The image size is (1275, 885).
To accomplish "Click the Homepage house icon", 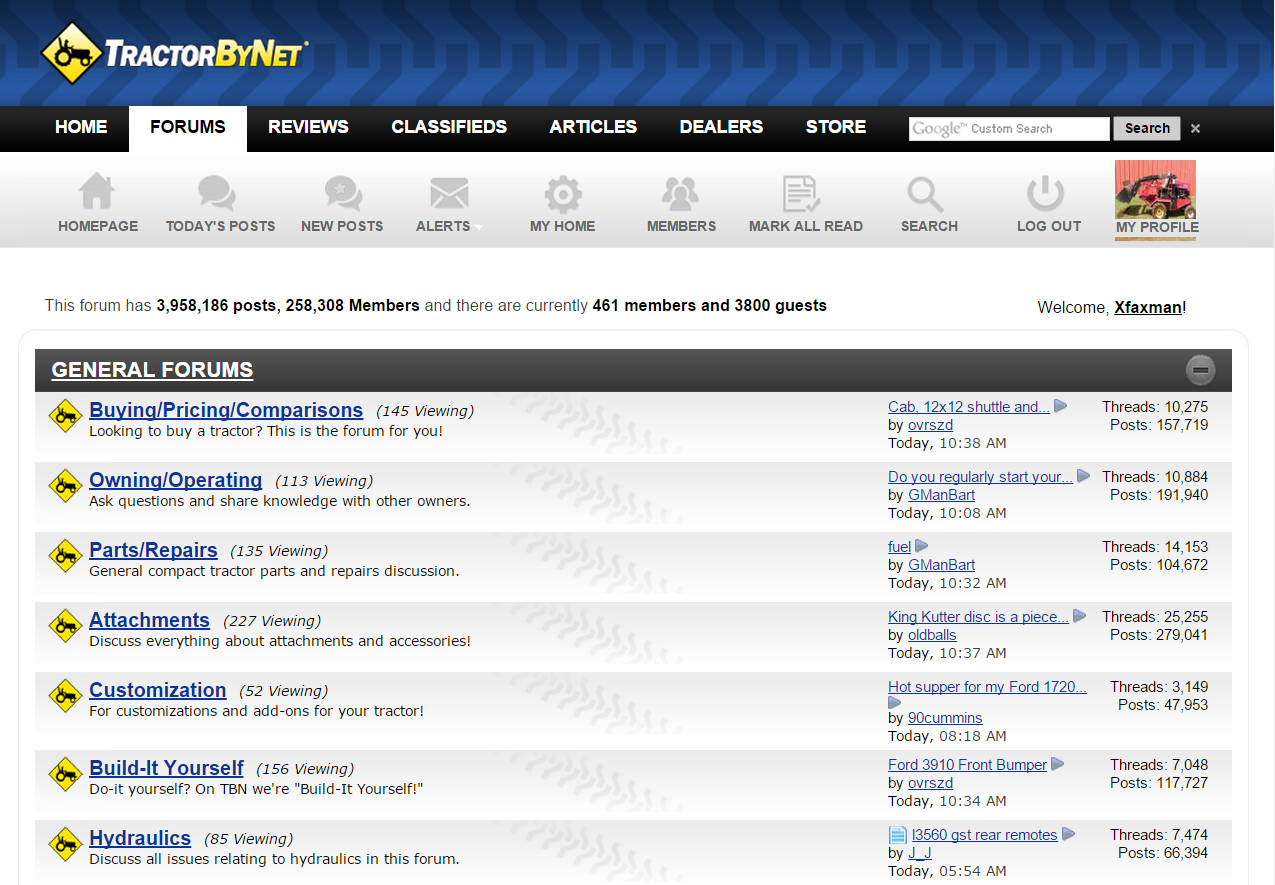I will click(97, 193).
